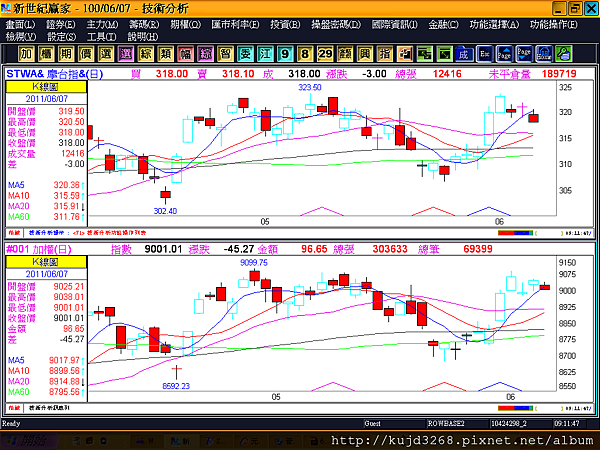600x450 pixels.
Task: Click the 29 toolbar icon
Action: pos(325,54)
